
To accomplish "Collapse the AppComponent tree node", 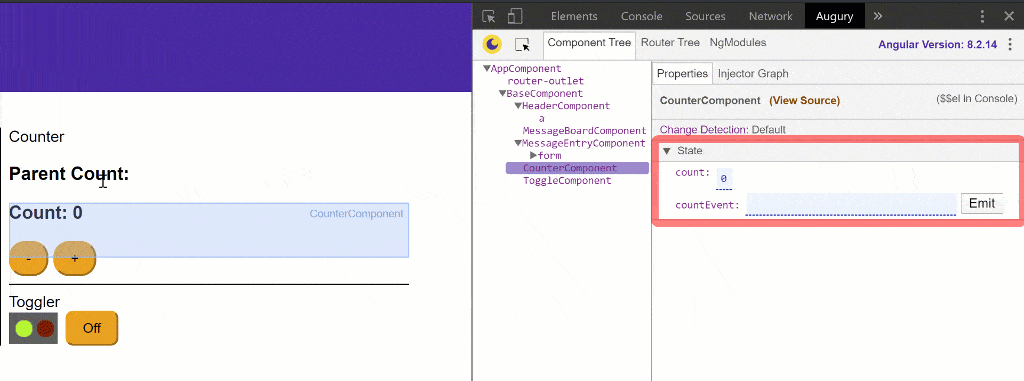I will point(487,69).
